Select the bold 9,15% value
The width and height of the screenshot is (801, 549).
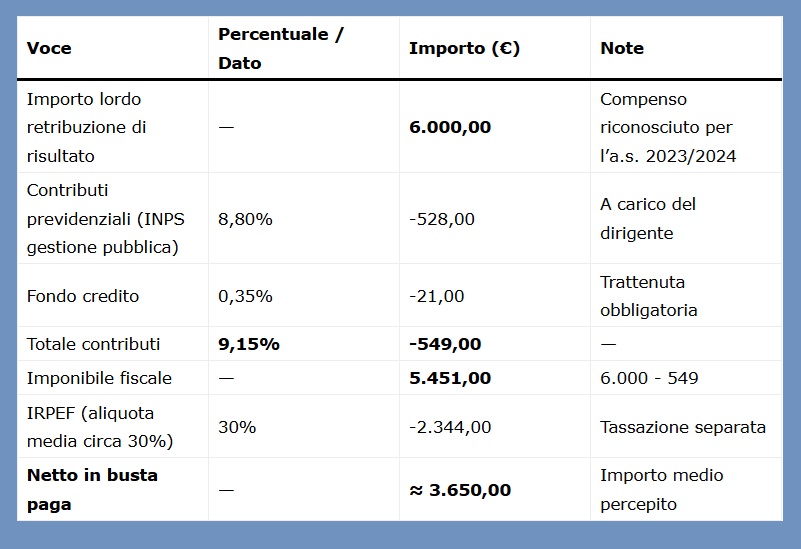248,344
